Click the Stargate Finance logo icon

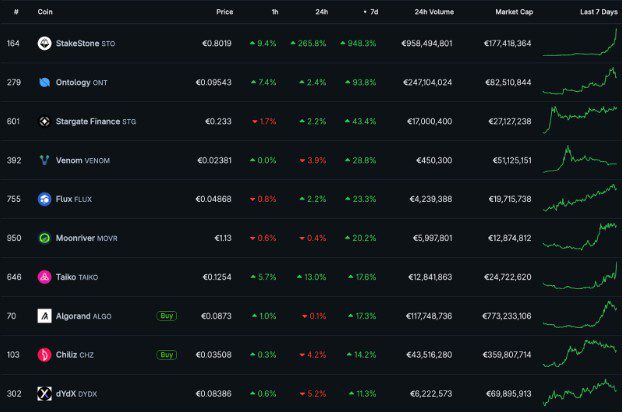click(x=44, y=121)
